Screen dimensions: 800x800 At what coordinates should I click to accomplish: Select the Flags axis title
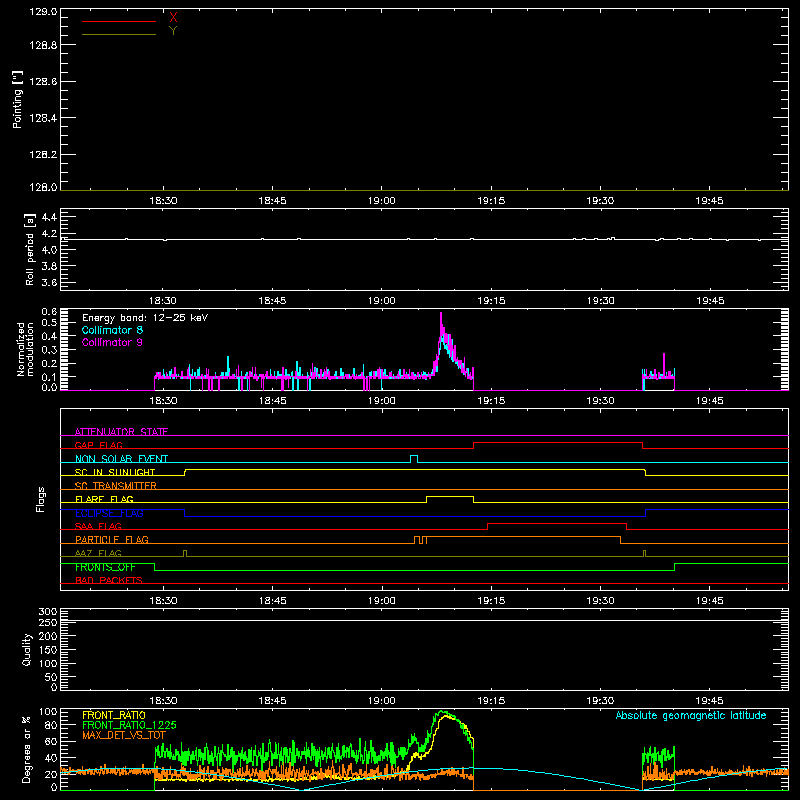point(41,499)
